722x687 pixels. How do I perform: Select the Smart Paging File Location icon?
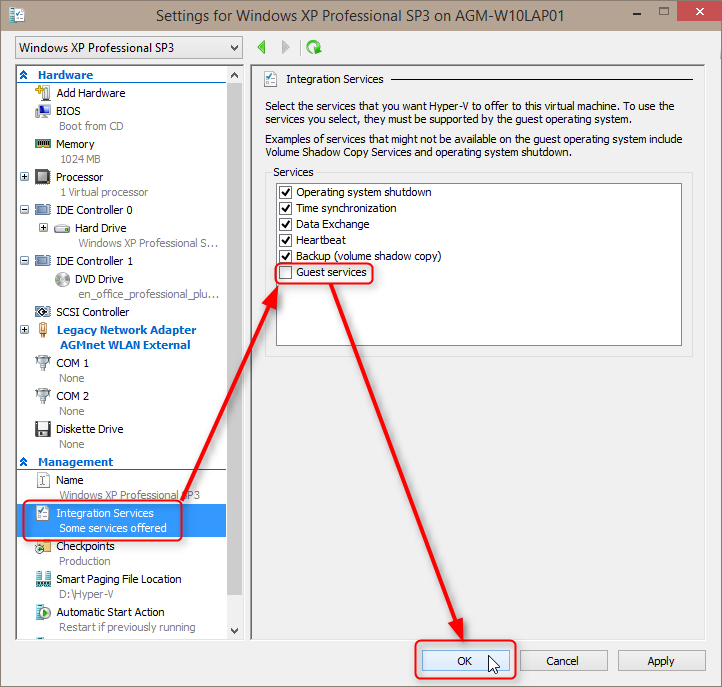(43, 579)
